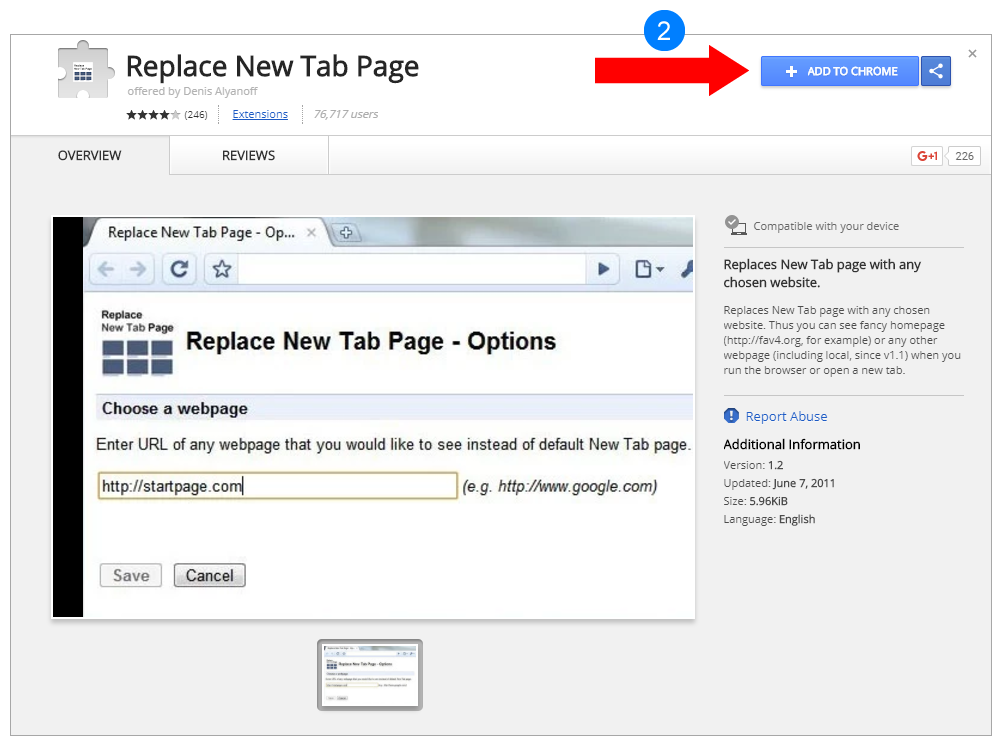The image size is (1002, 746).
Task: Open the Extensions category link
Action: [x=260, y=115]
